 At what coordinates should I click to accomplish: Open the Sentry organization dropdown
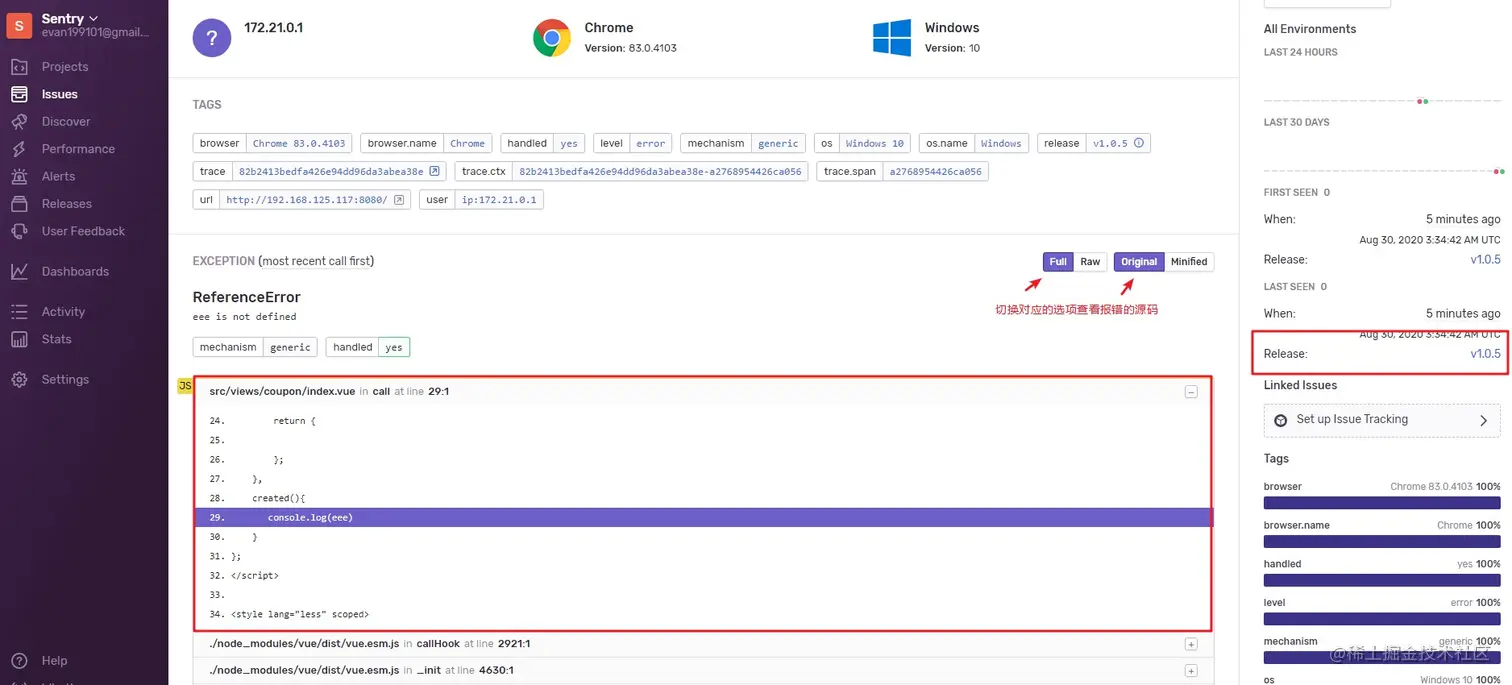[x=70, y=18]
